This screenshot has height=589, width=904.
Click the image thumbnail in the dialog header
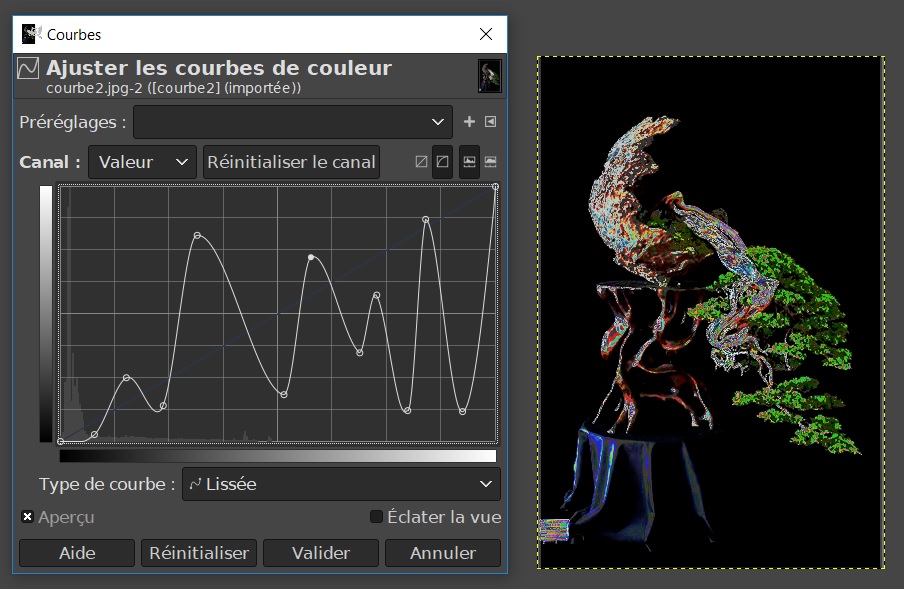489,75
